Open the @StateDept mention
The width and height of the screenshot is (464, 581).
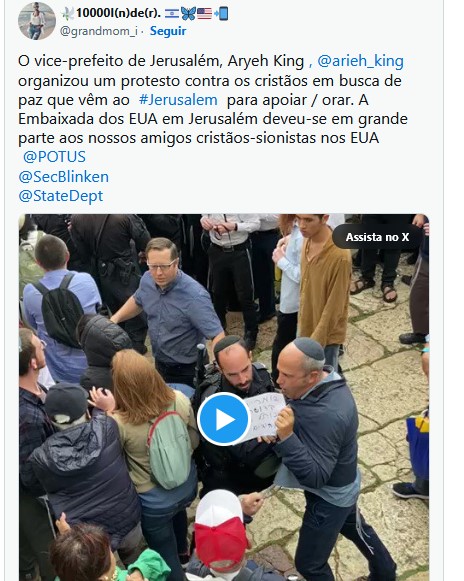tap(60, 196)
